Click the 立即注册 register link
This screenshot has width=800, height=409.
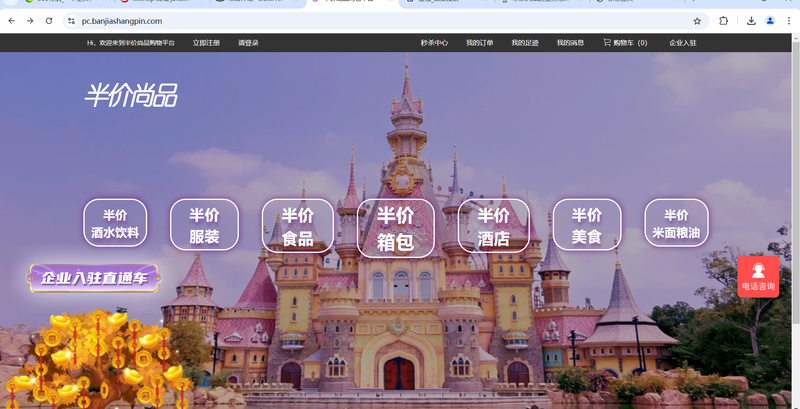[206, 43]
